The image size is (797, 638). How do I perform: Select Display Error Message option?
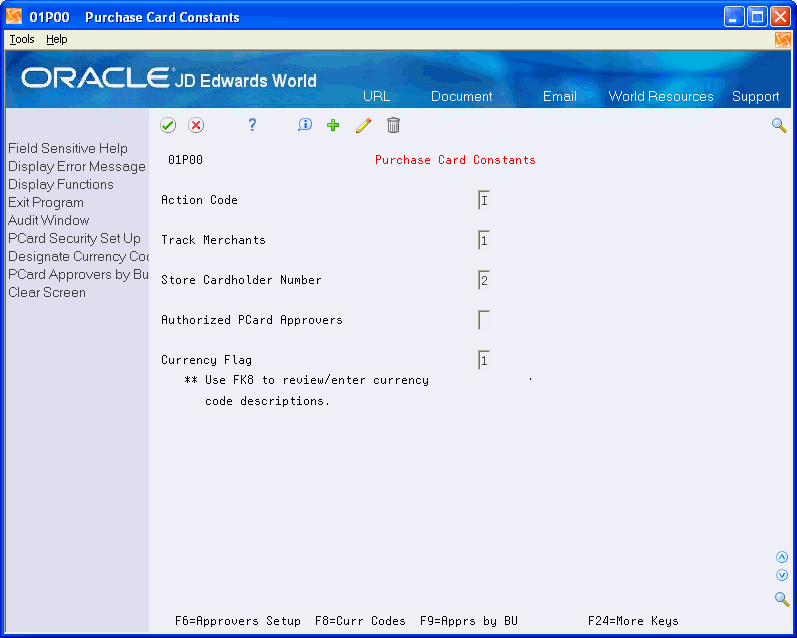click(x=77, y=166)
